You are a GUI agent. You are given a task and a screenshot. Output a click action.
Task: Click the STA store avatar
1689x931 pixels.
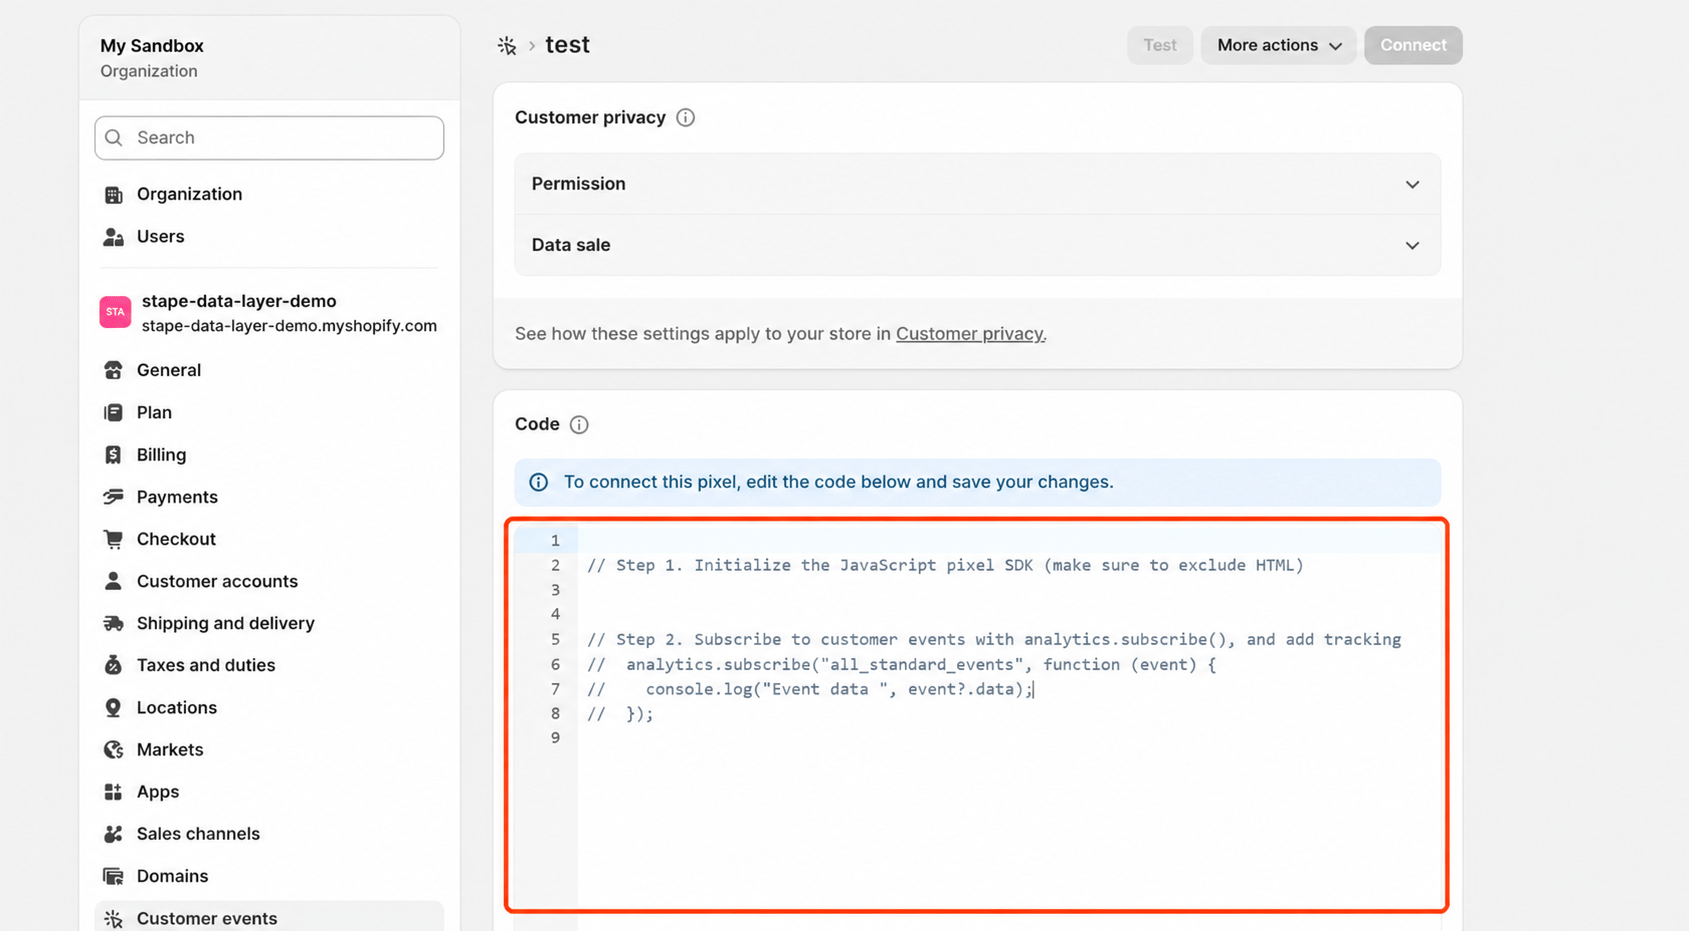[x=115, y=312]
